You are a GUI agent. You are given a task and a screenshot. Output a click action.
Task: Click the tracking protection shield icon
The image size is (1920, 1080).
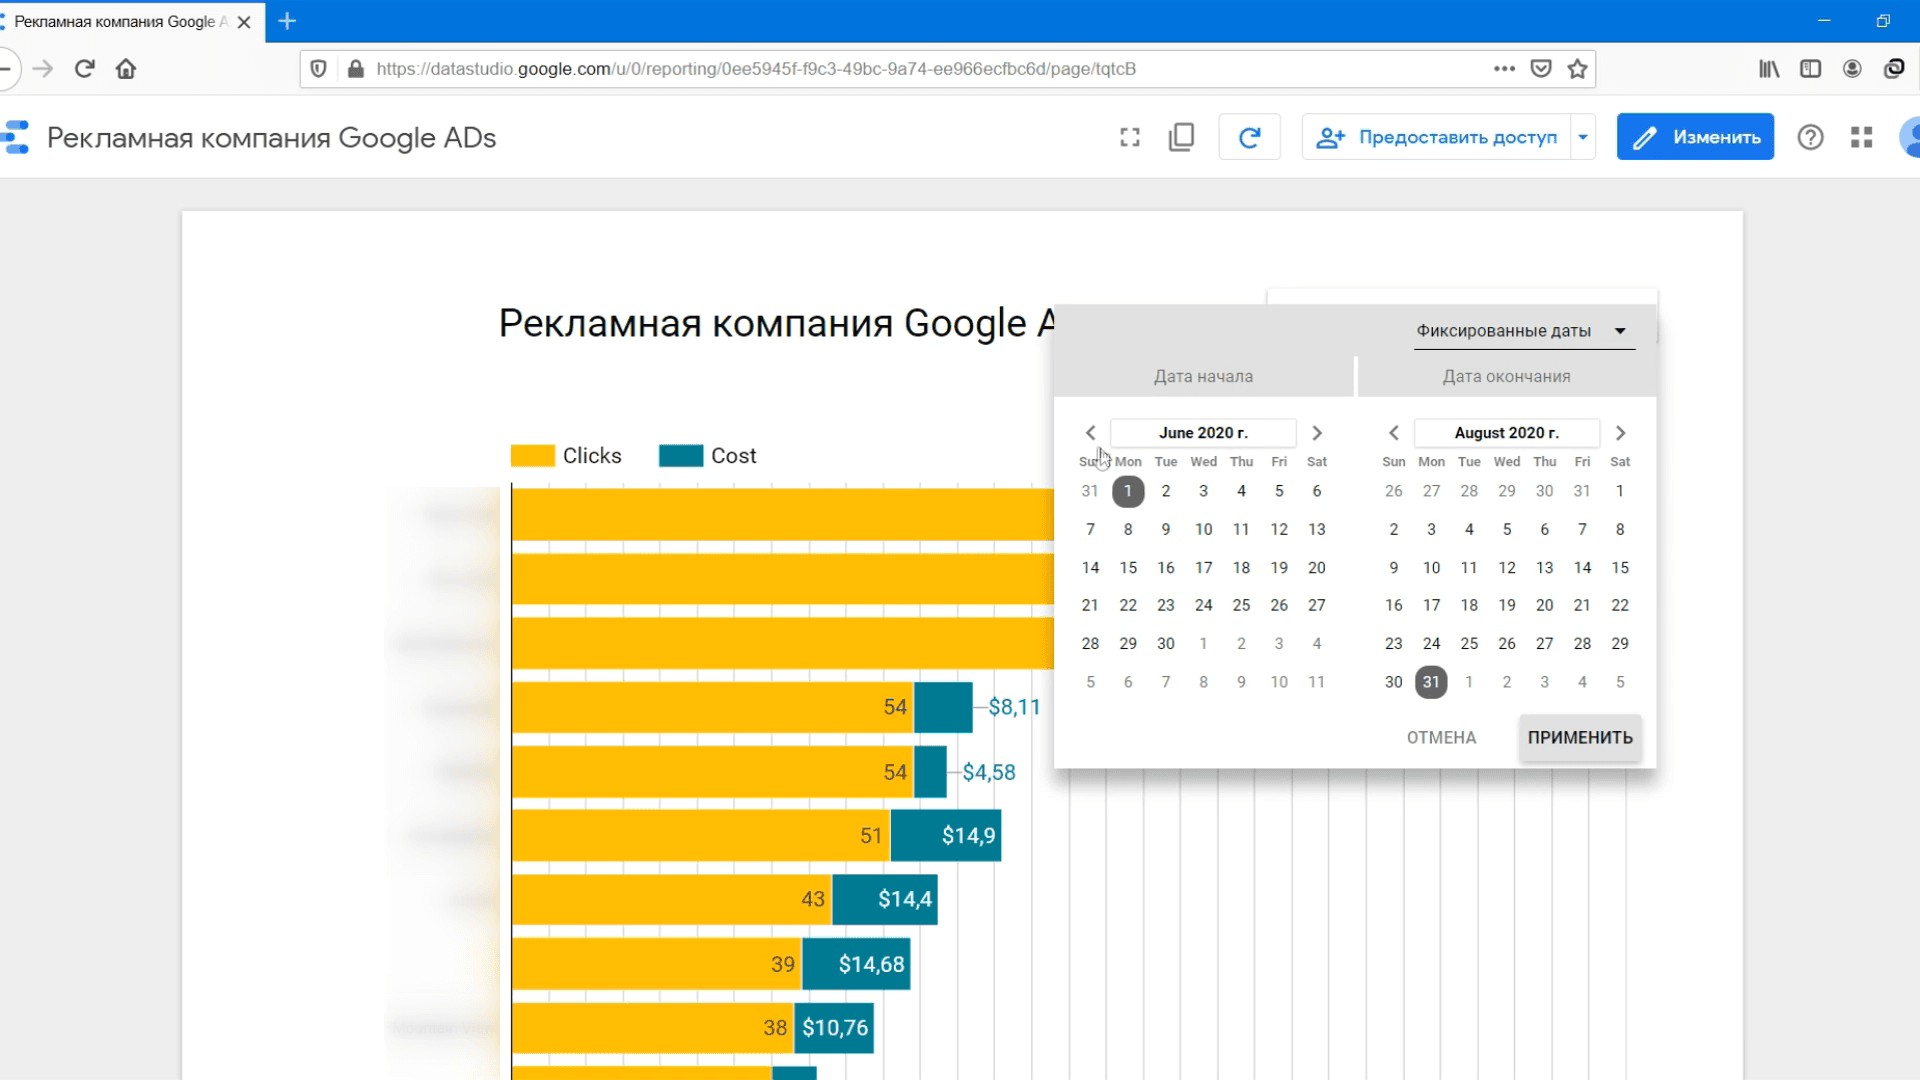(318, 69)
